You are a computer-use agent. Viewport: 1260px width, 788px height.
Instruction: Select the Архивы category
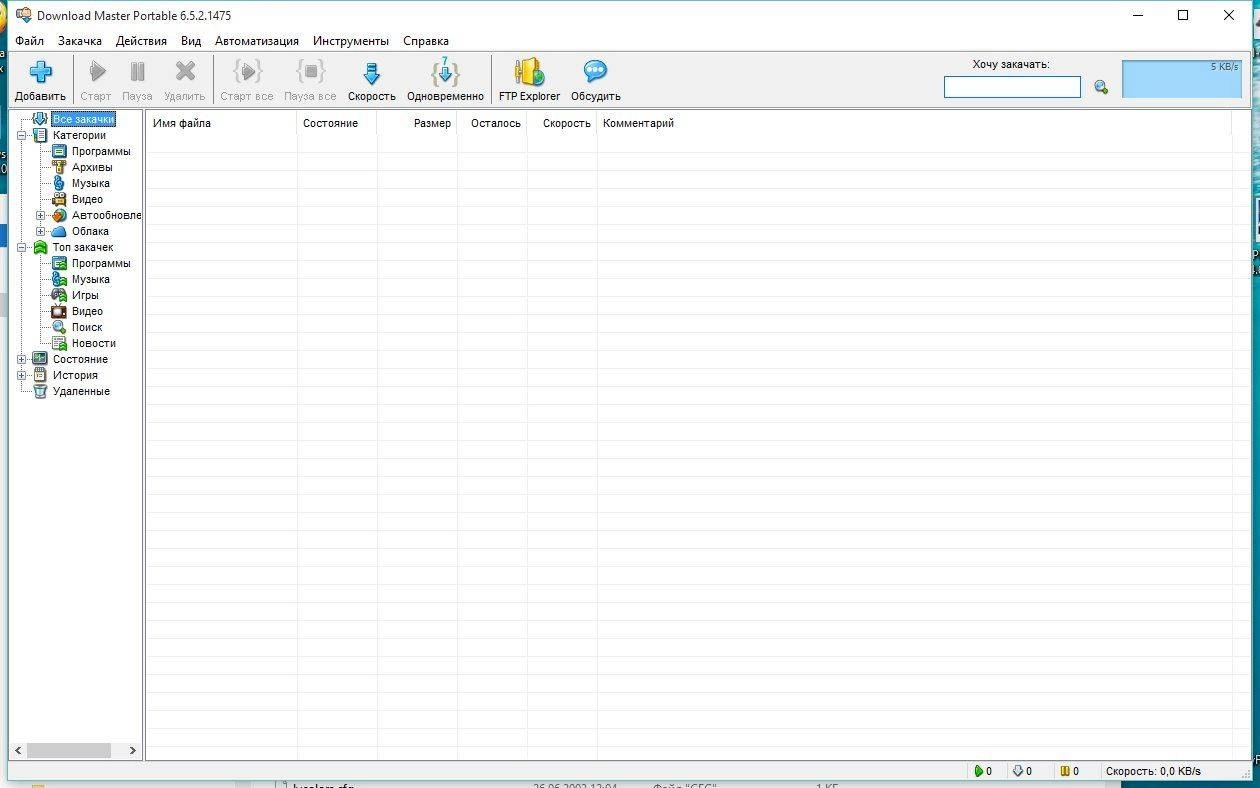coord(92,167)
